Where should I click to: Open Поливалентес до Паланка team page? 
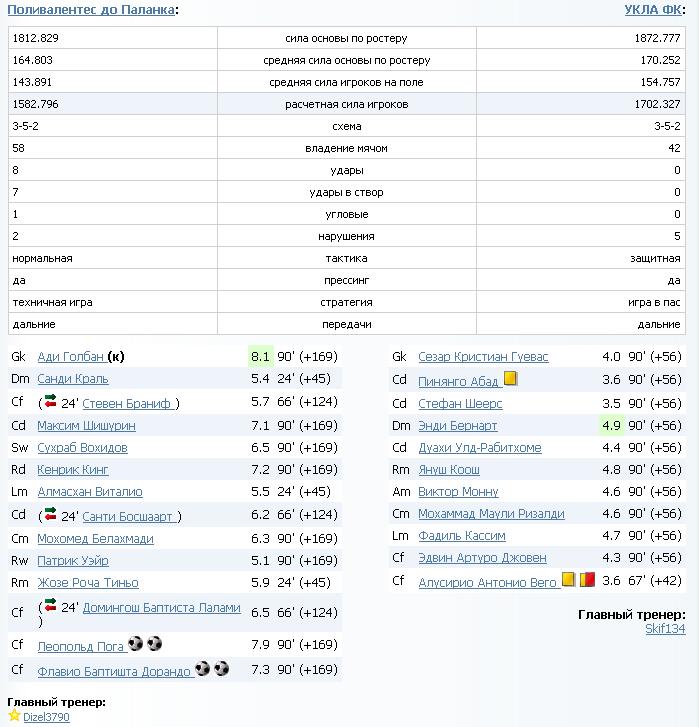click(90, 9)
